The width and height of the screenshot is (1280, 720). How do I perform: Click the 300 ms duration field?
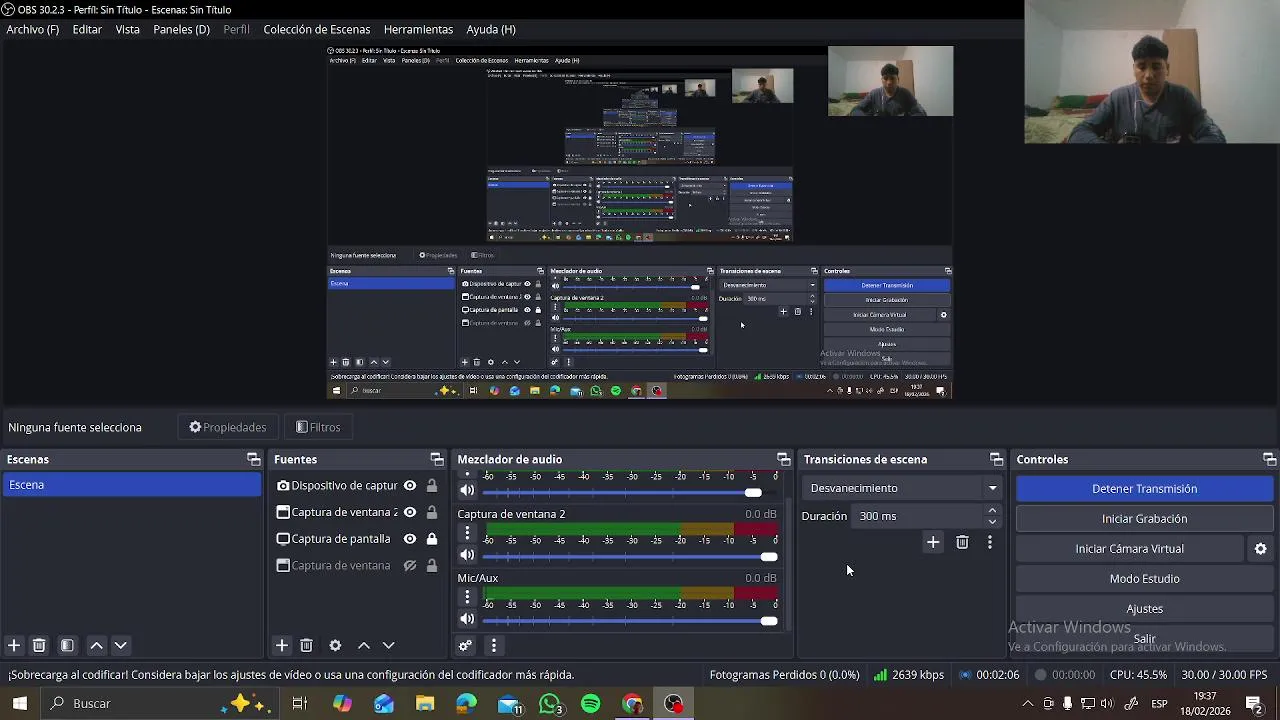pos(918,516)
